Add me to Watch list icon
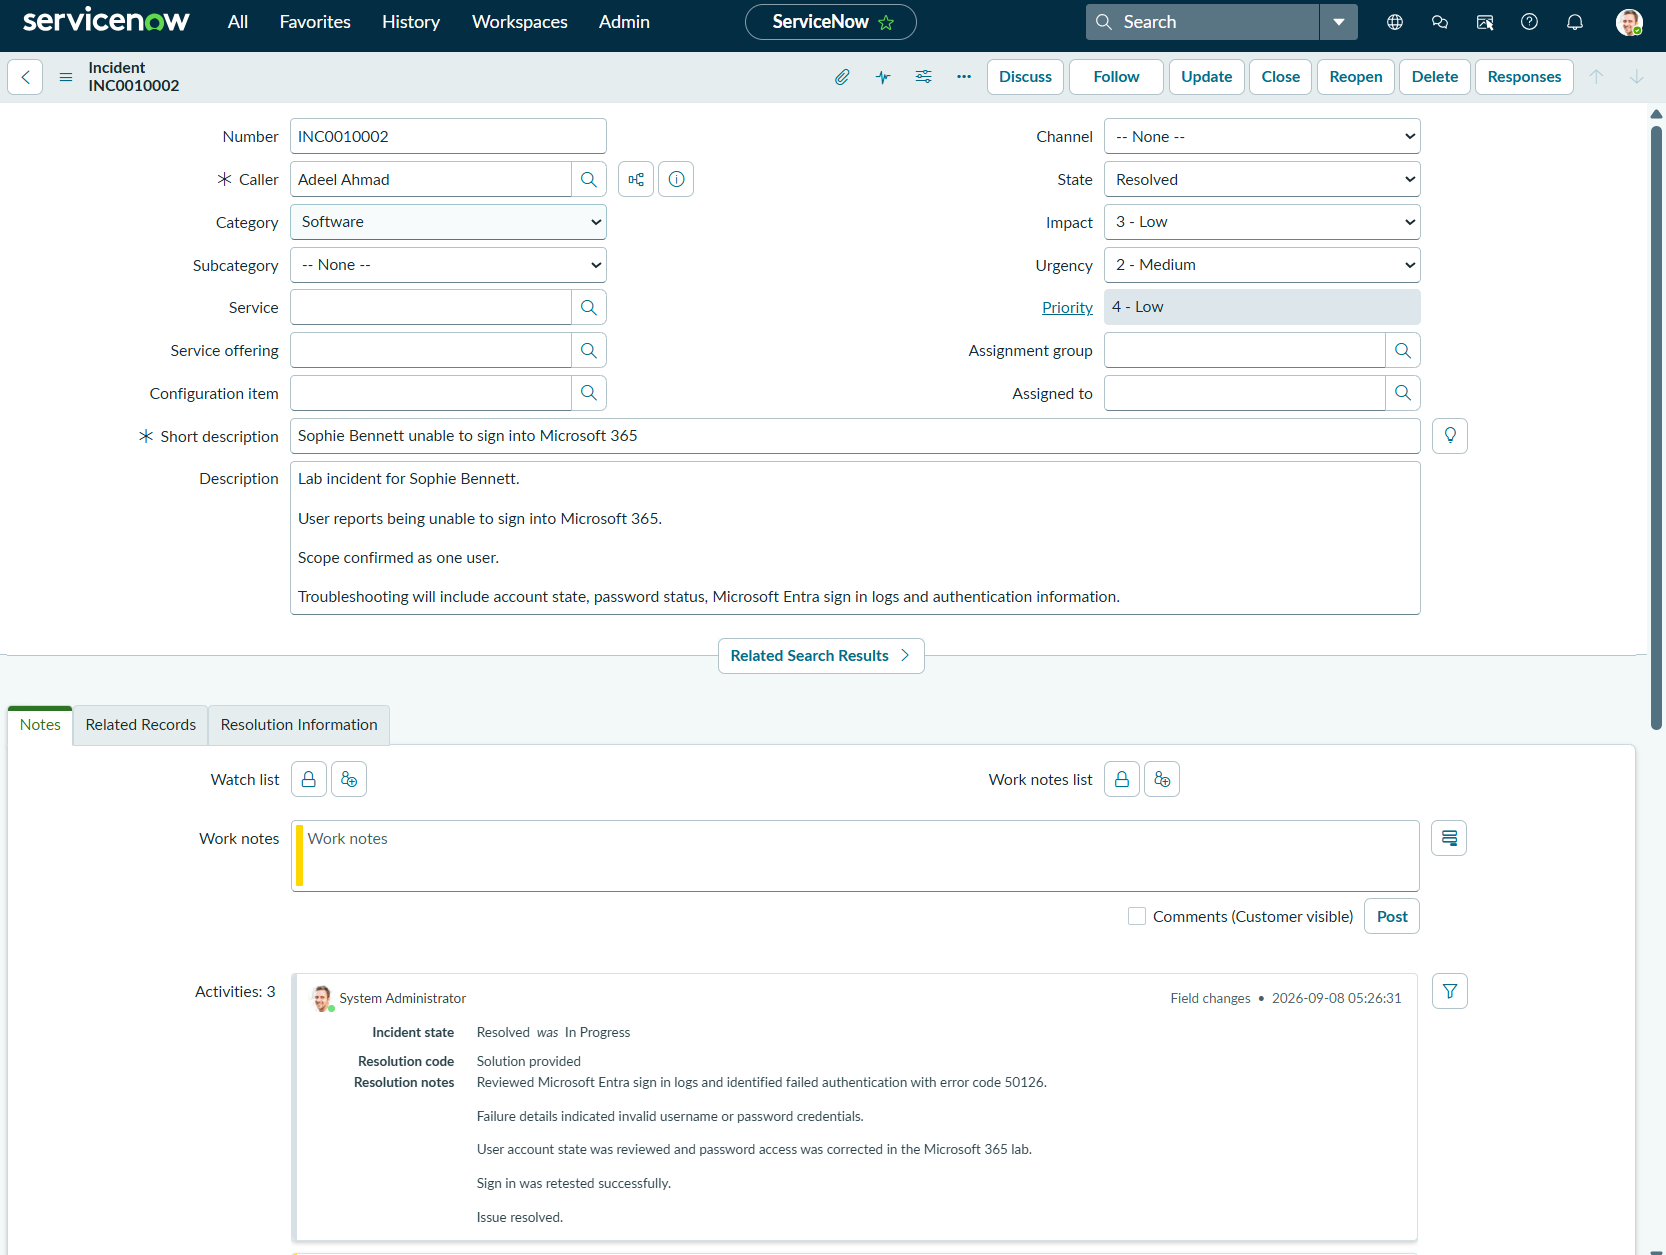Image resolution: width=1666 pixels, height=1255 pixels. [x=349, y=779]
